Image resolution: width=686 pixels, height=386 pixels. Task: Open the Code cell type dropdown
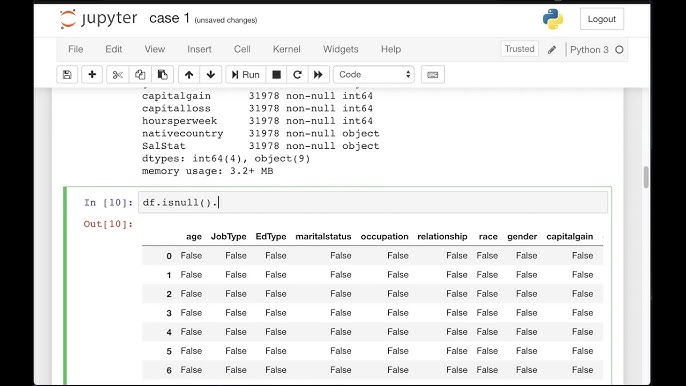click(x=374, y=74)
